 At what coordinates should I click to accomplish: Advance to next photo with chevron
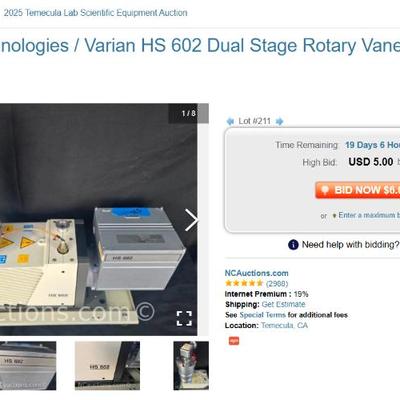tap(192, 220)
